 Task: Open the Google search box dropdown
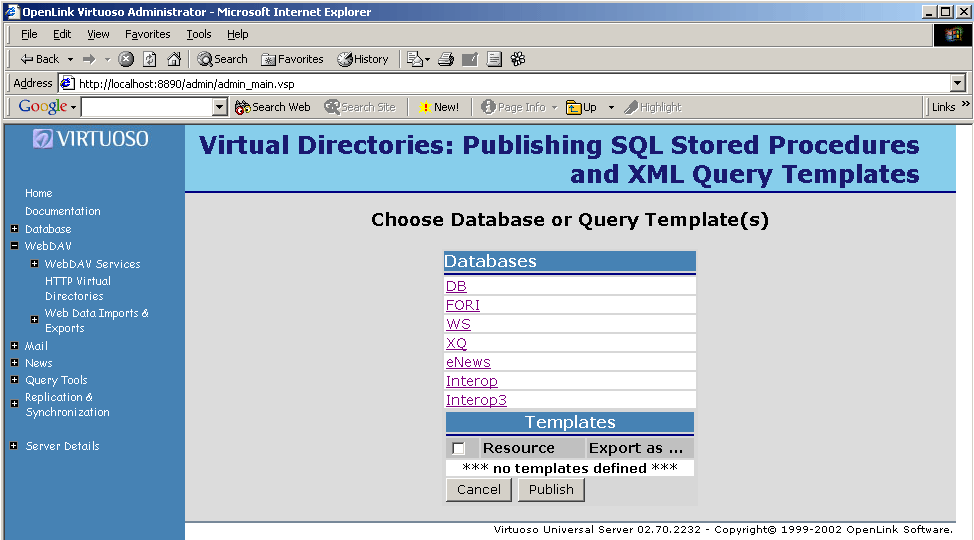click(x=220, y=107)
